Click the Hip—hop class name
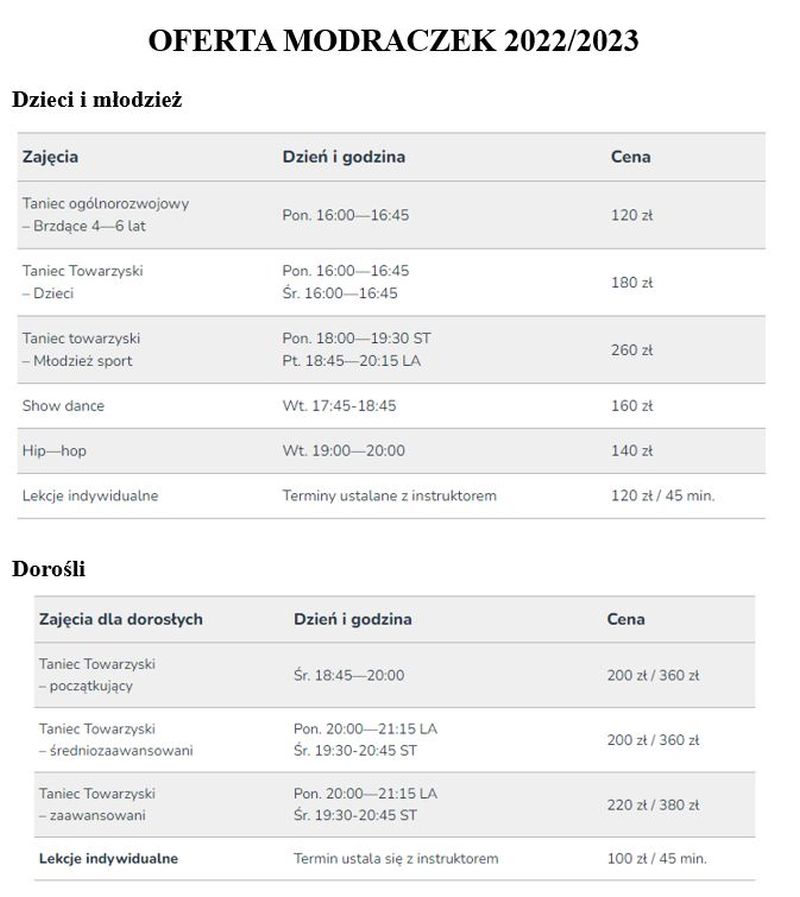The image size is (800, 897). coord(54,451)
